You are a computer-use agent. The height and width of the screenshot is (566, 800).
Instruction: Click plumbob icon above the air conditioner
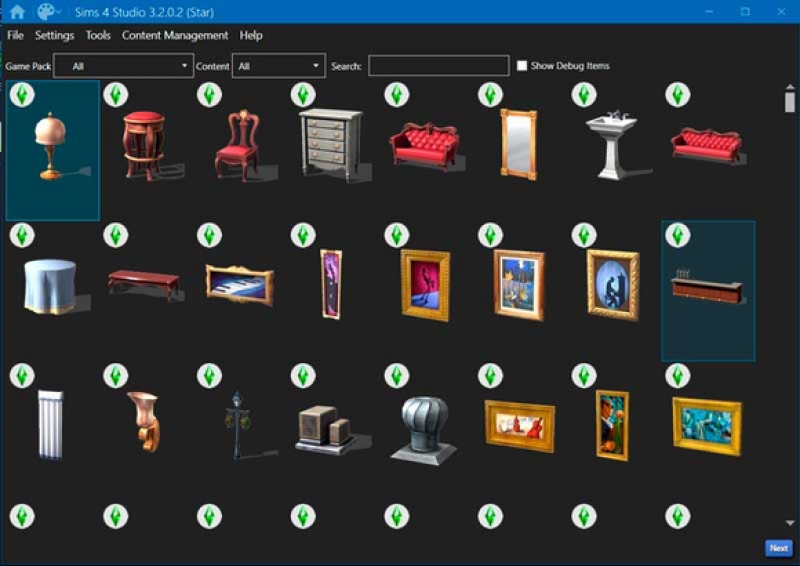coord(303,376)
